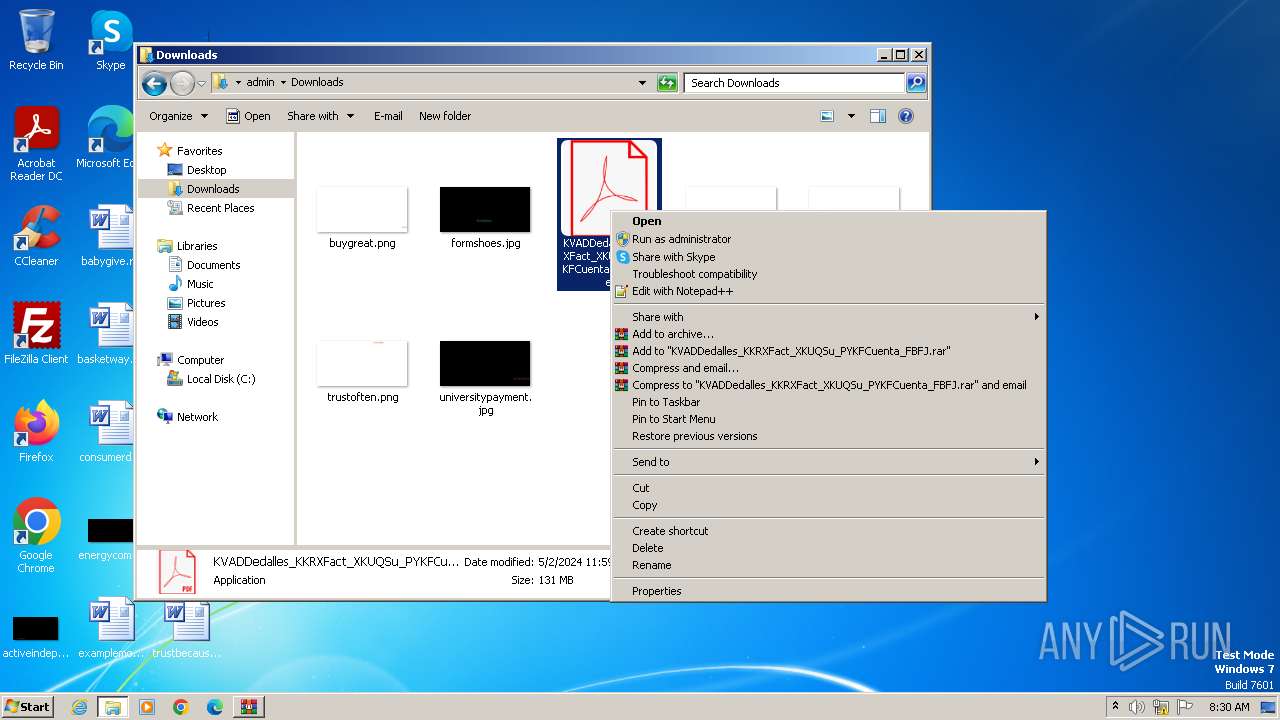Choose Pin to Start Menu
Viewport: 1280px width, 720px height.
click(828, 419)
